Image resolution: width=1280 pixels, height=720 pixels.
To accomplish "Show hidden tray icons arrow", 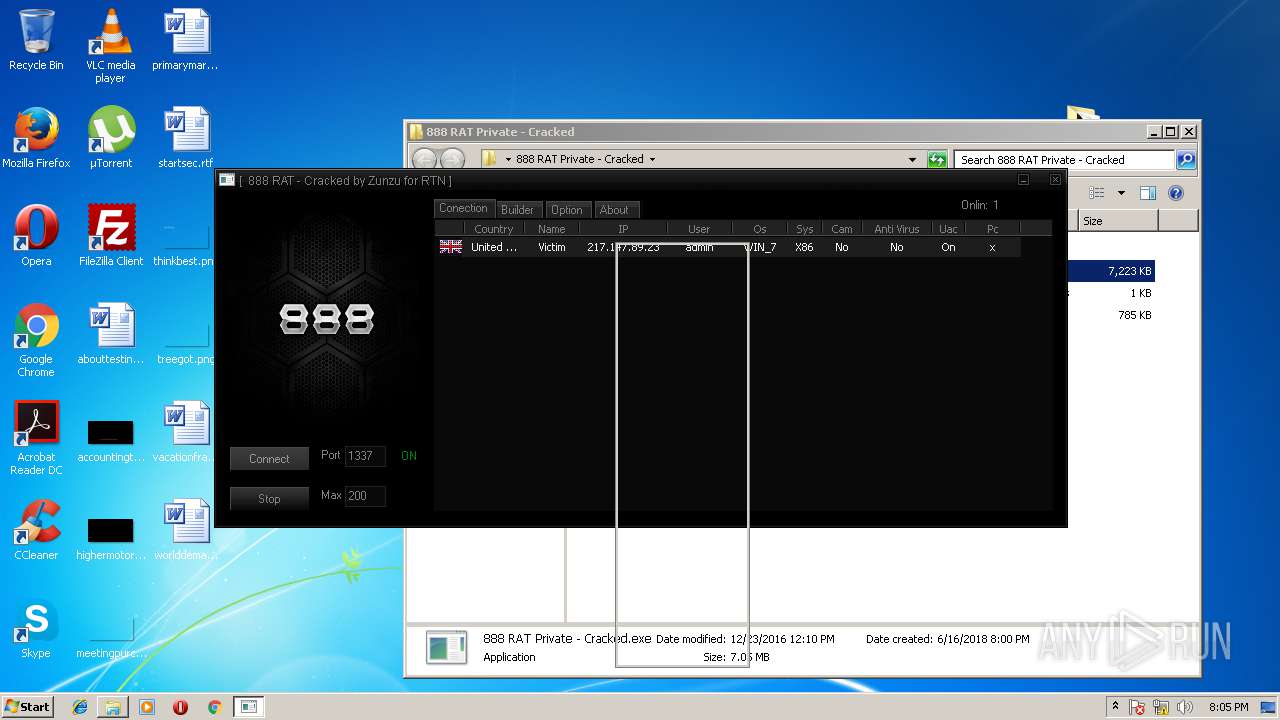I will [x=1115, y=707].
